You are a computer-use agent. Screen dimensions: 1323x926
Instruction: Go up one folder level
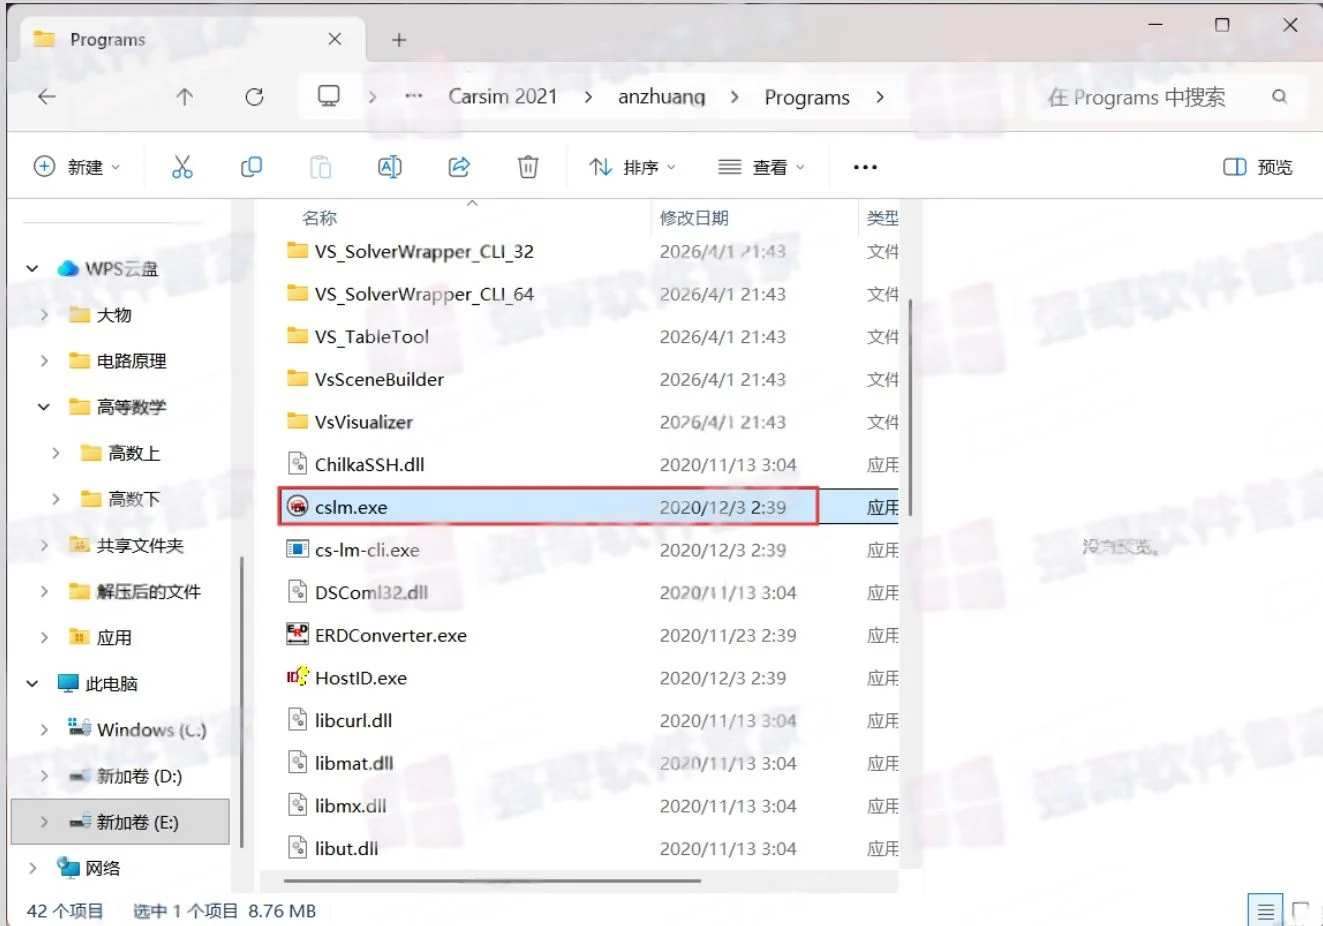pos(185,97)
